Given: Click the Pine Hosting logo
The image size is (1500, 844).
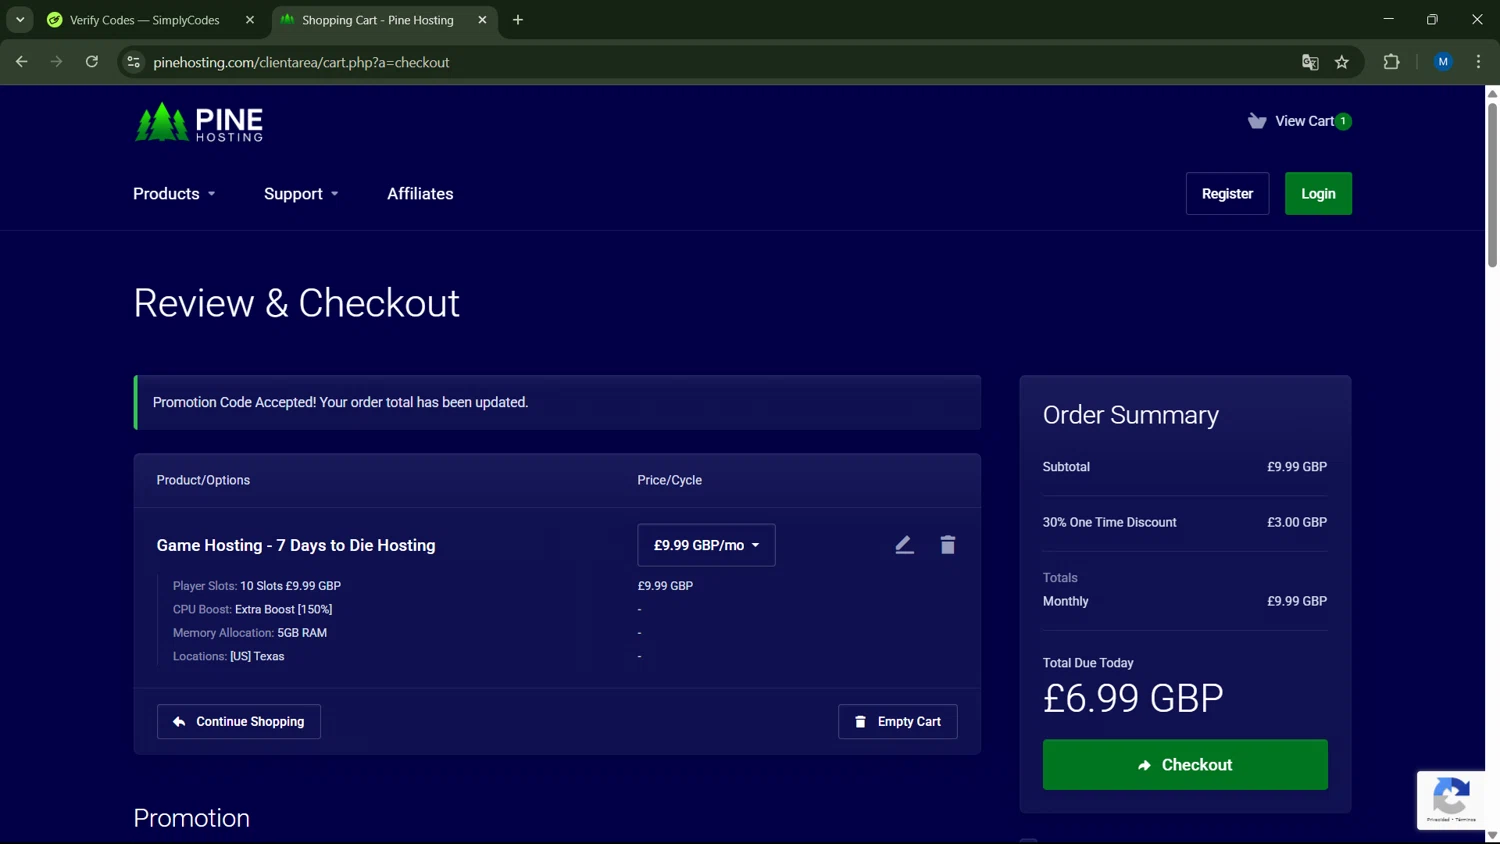Looking at the screenshot, I should [x=199, y=122].
